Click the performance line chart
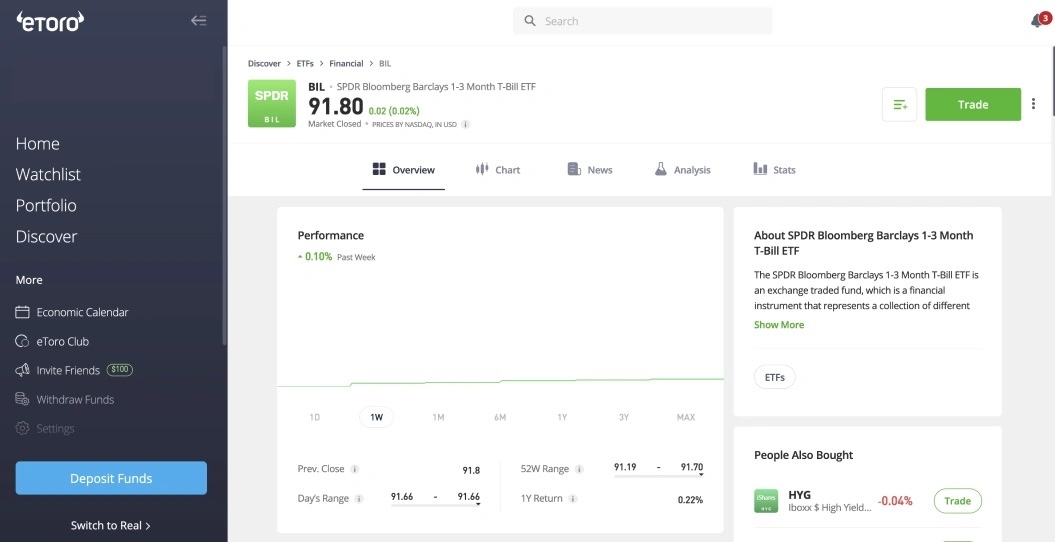The image size is (1055, 542). (x=500, y=383)
